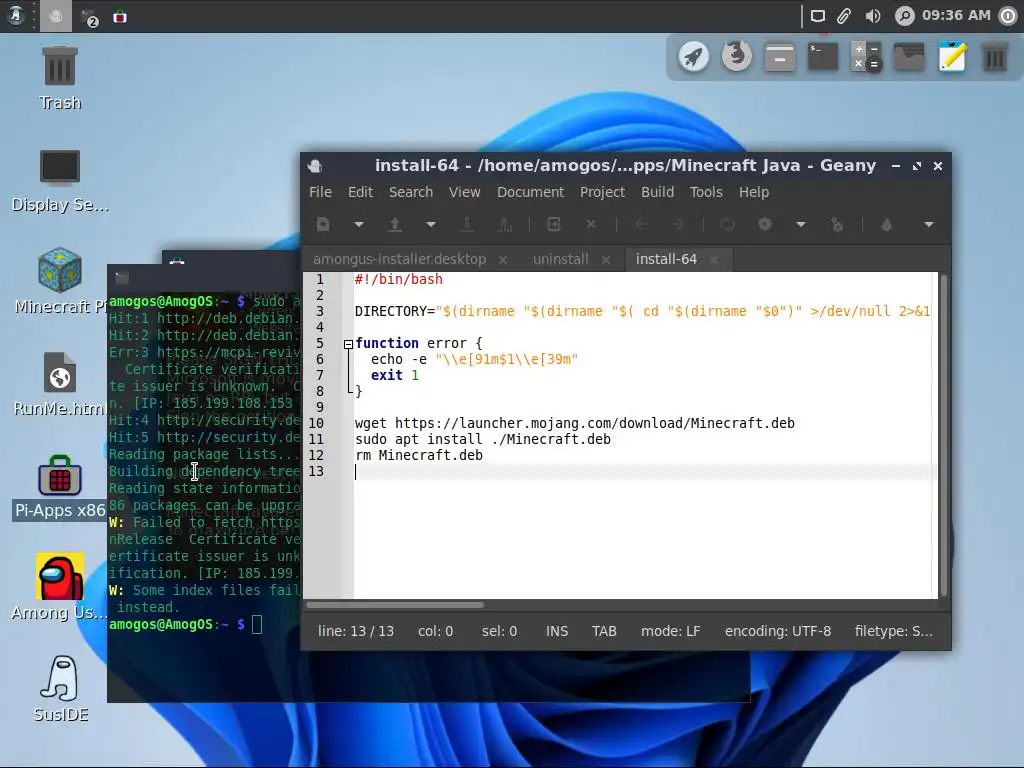1024x768 pixels.
Task: Close the uninstall tab
Action: click(605, 260)
